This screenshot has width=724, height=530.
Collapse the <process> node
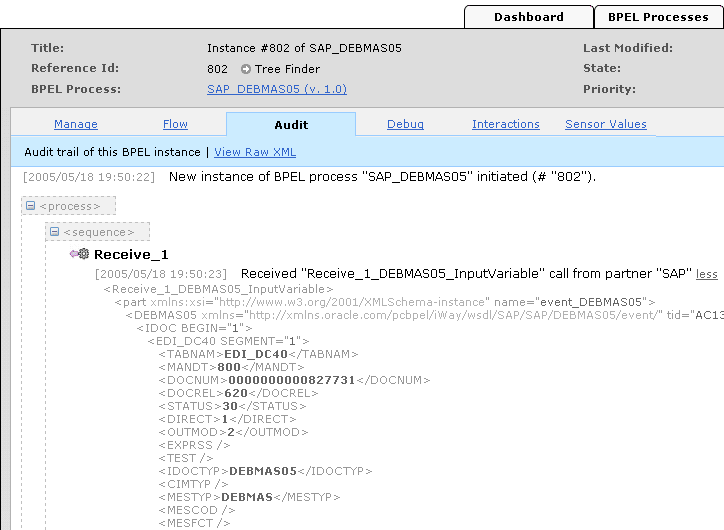[x=30, y=205]
